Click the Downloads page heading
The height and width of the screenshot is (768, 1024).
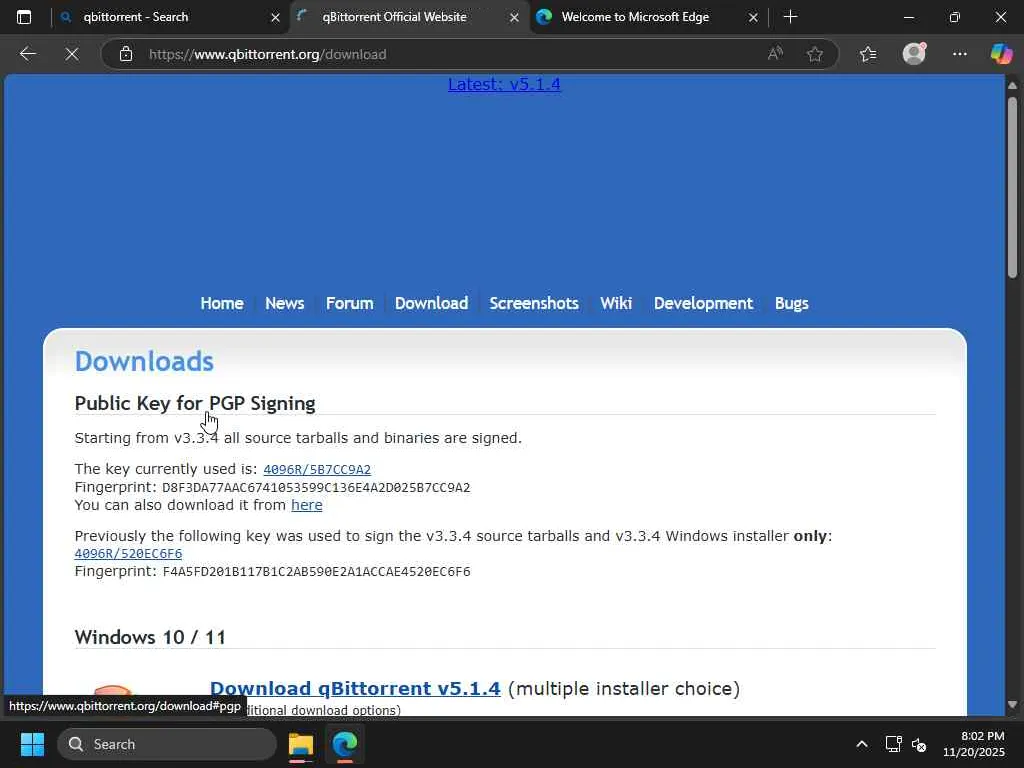click(144, 361)
